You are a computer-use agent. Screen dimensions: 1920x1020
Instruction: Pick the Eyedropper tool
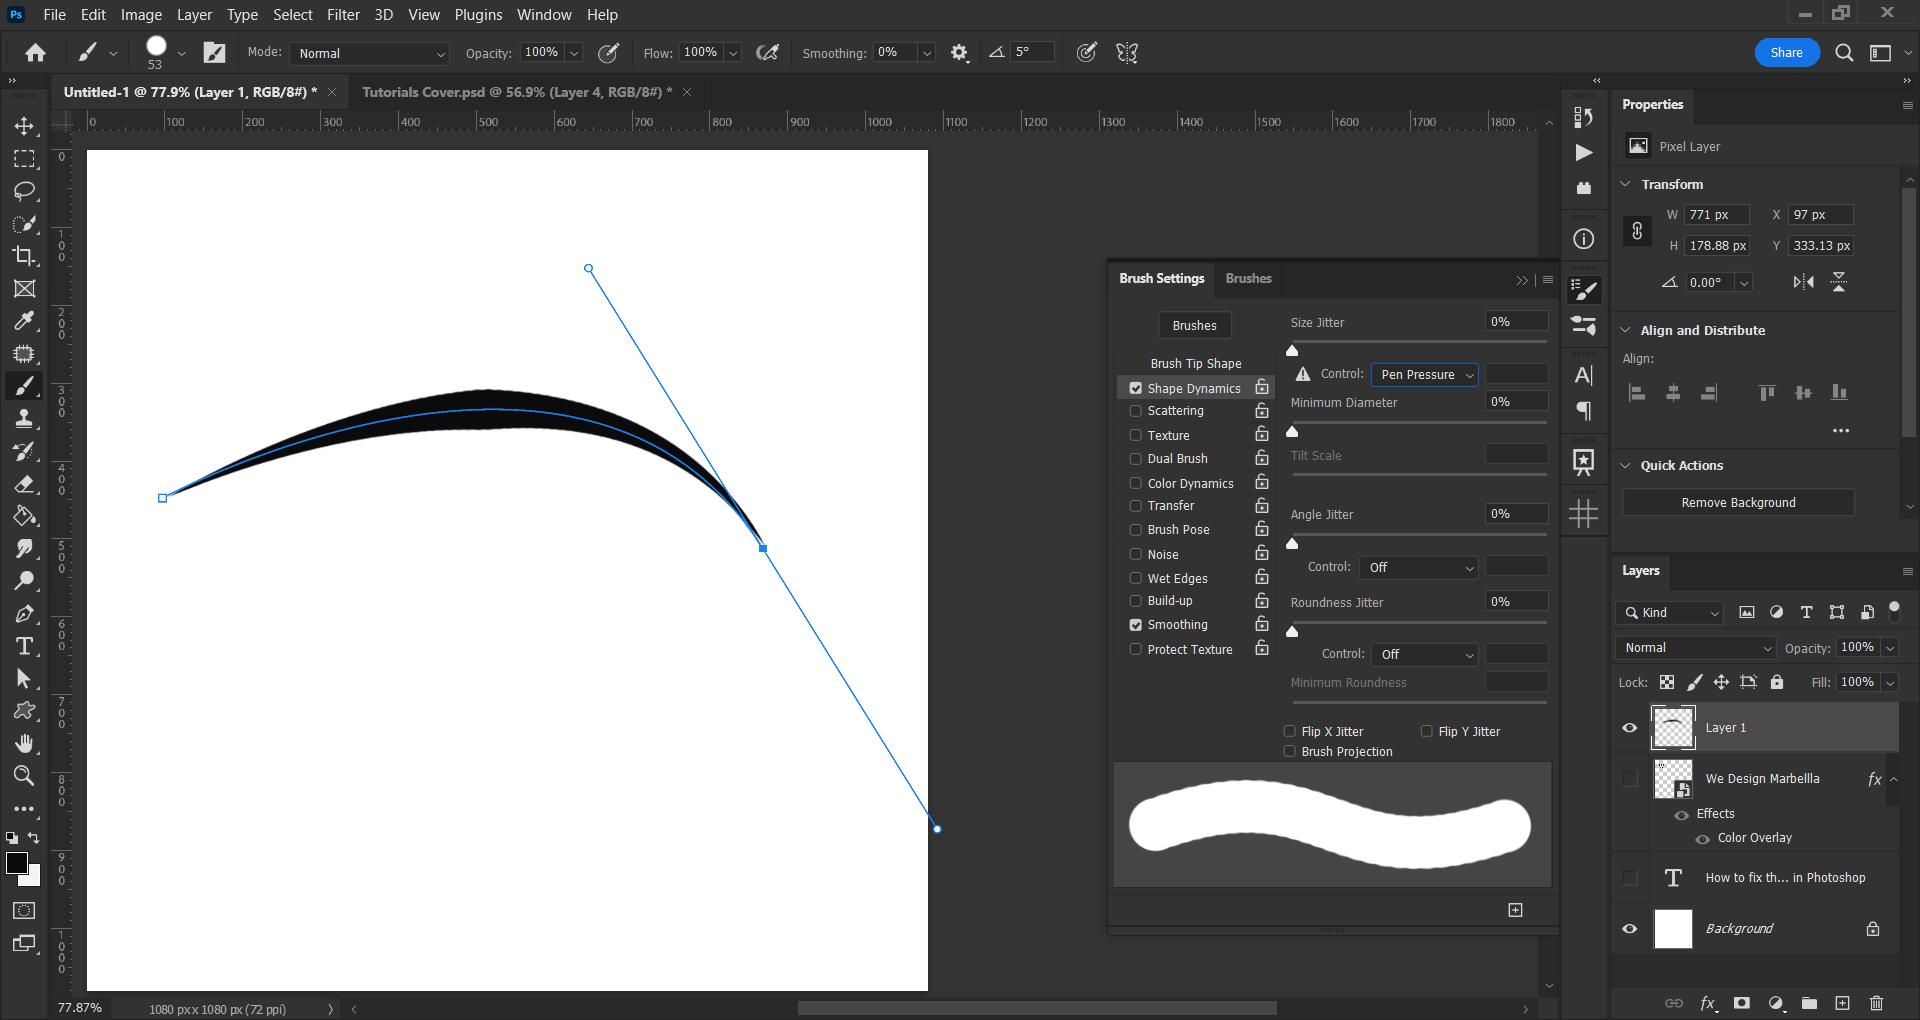point(24,321)
